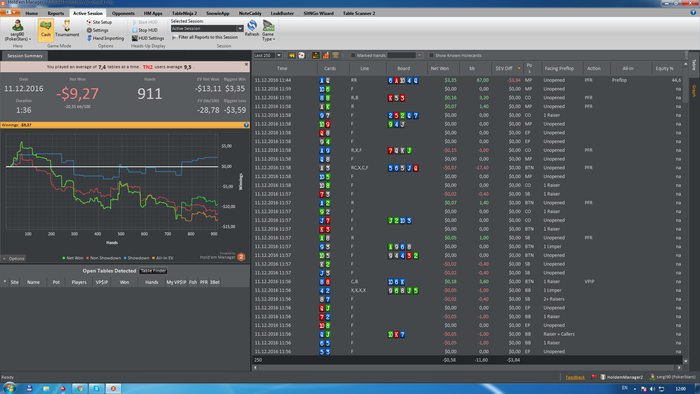This screenshot has width=700, height=394.
Task: Open the Feedback link
Action: click(575, 377)
